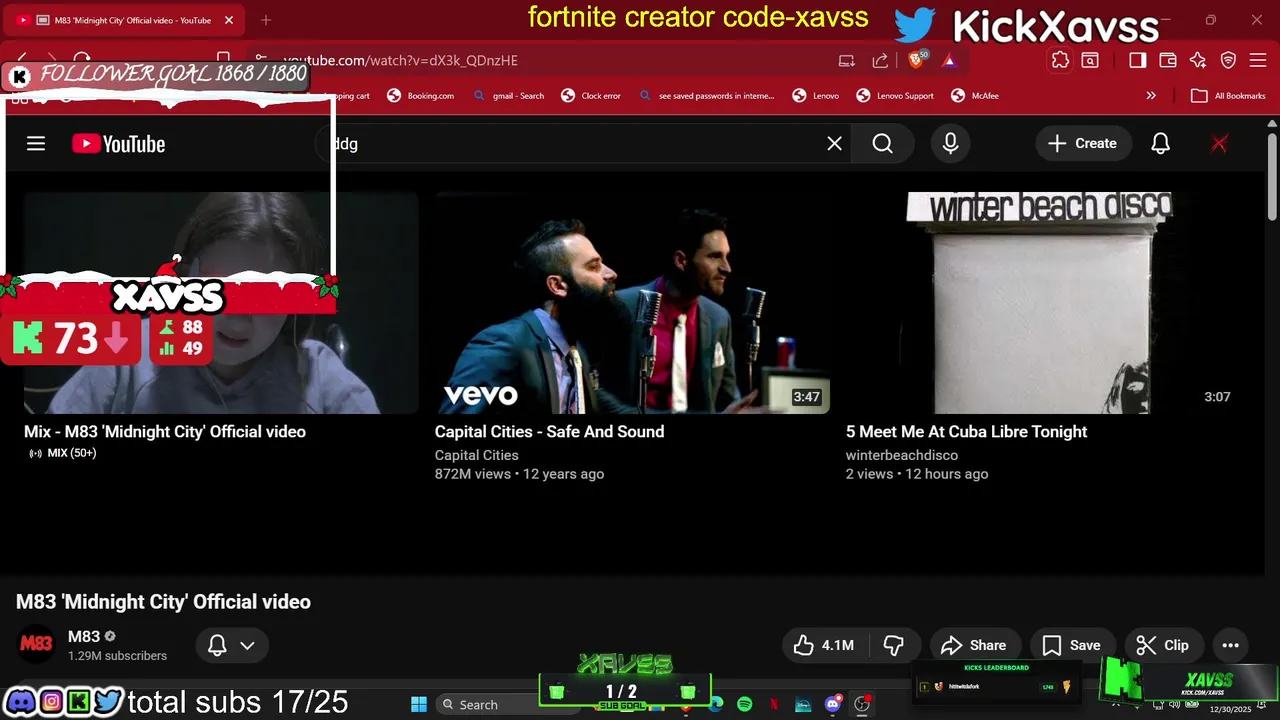Open browser main hamburger menu
The height and width of the screenshot is (720, 1280).
pos(1258,60)
